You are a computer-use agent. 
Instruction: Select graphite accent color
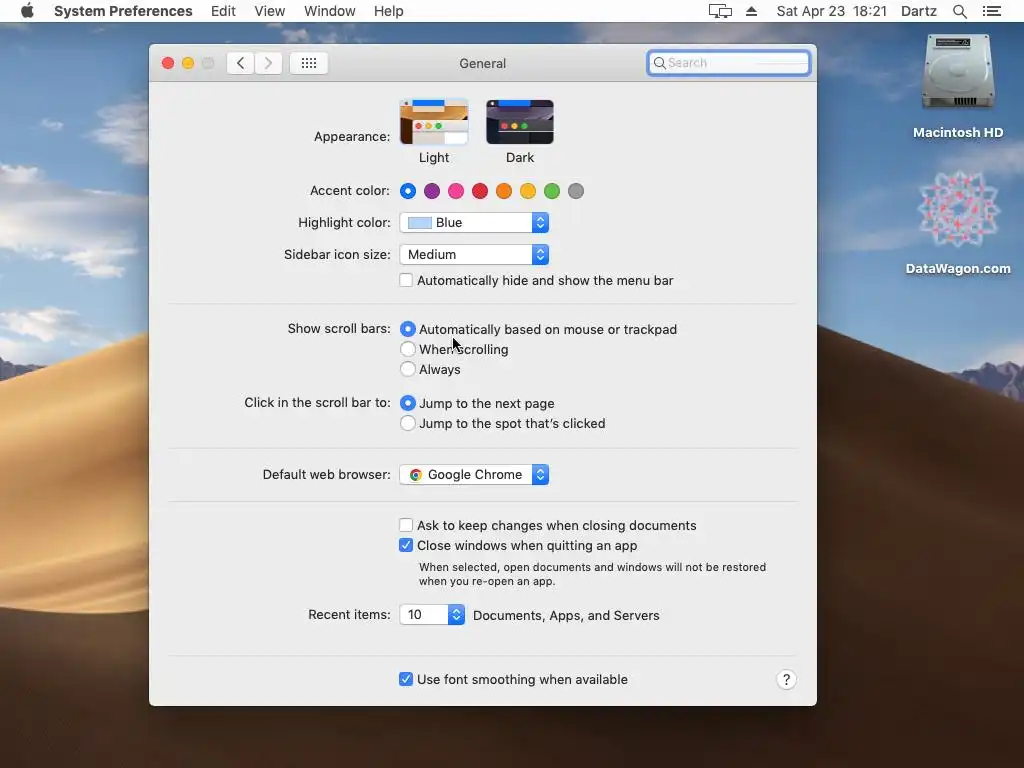575,191
